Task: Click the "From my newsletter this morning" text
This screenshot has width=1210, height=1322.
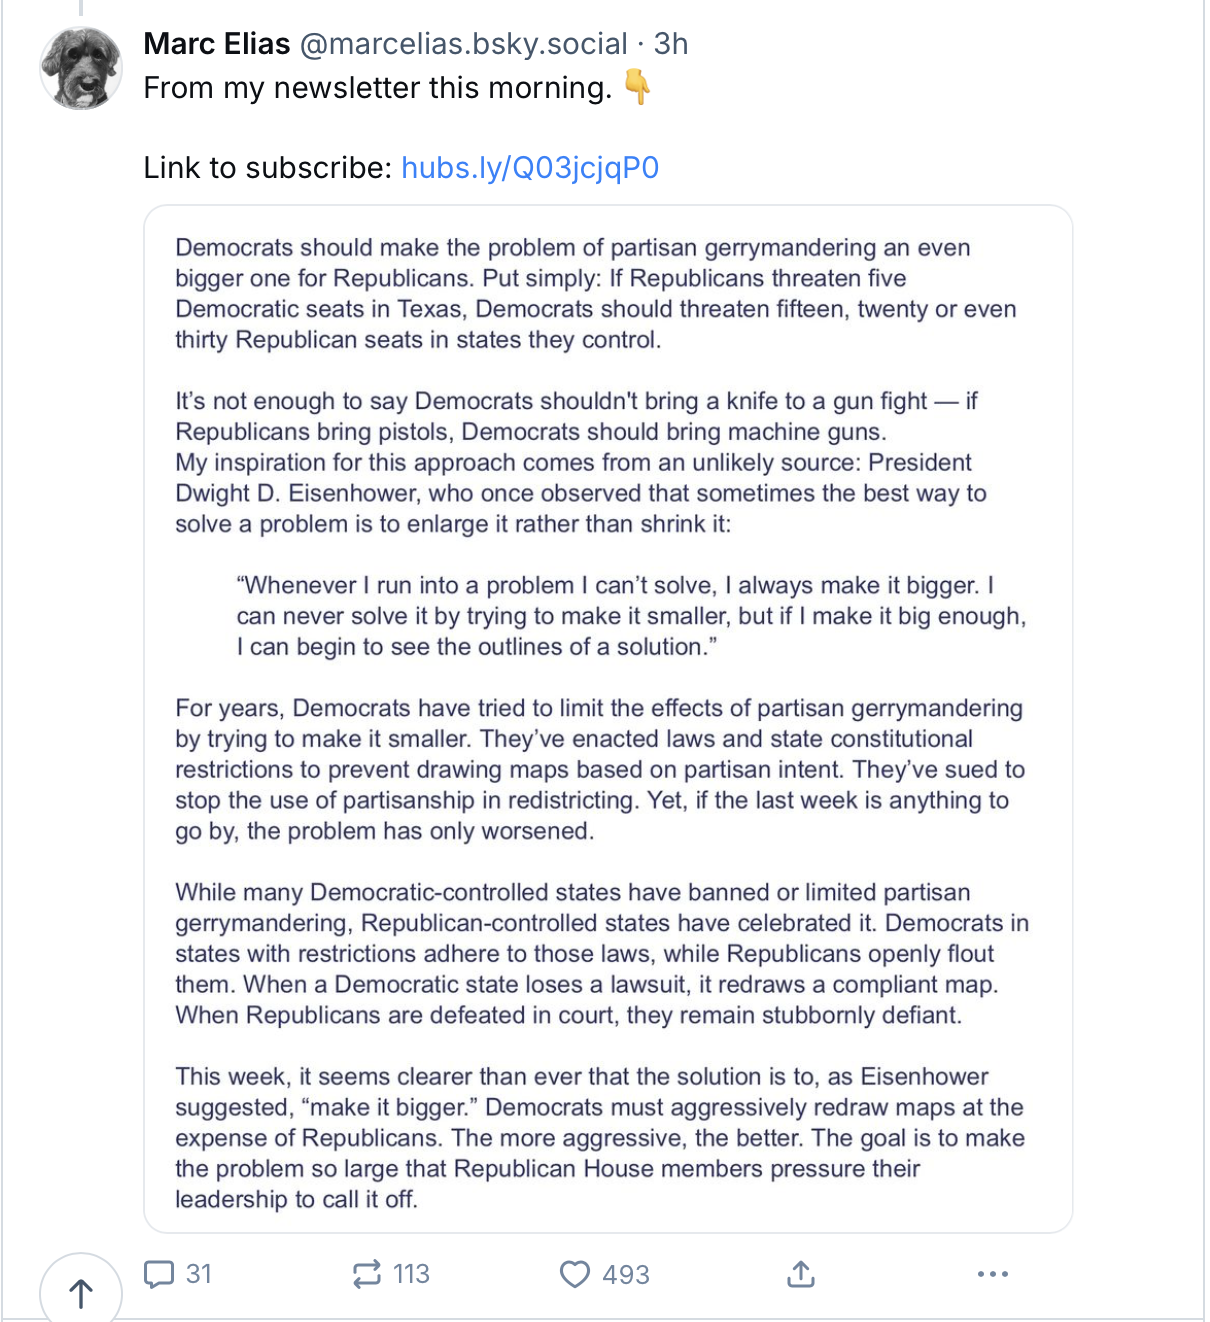Action: pos(378,88)
